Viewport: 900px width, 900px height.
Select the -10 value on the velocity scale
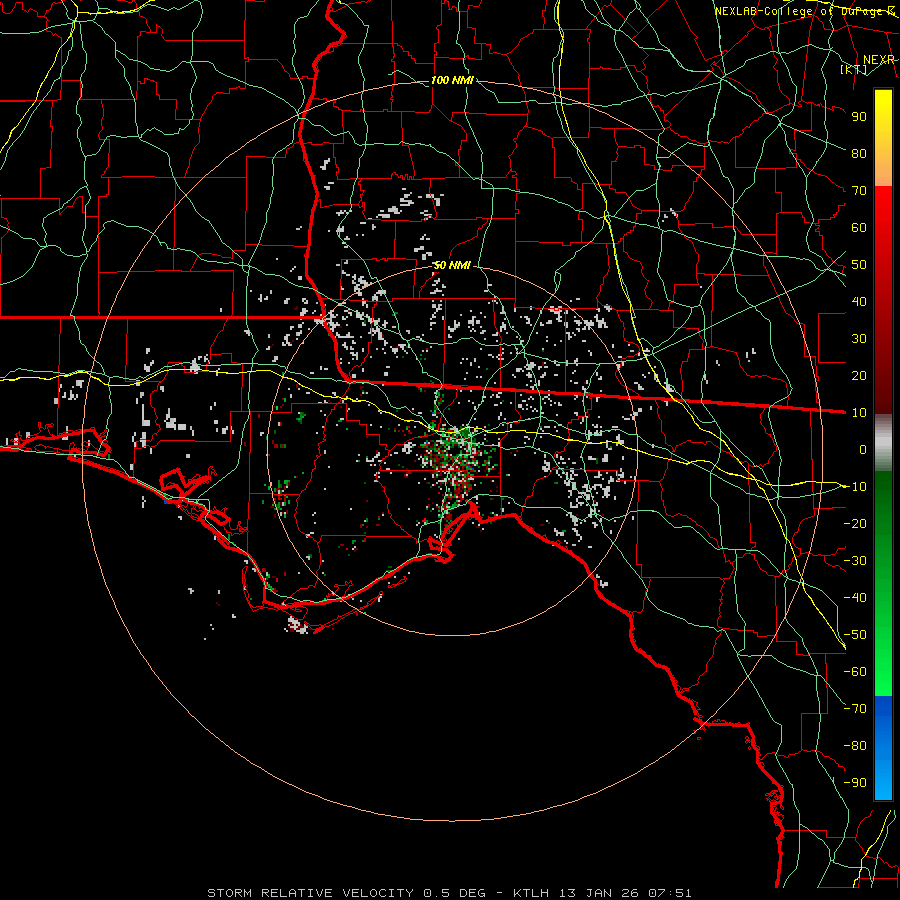pos(855,487)
